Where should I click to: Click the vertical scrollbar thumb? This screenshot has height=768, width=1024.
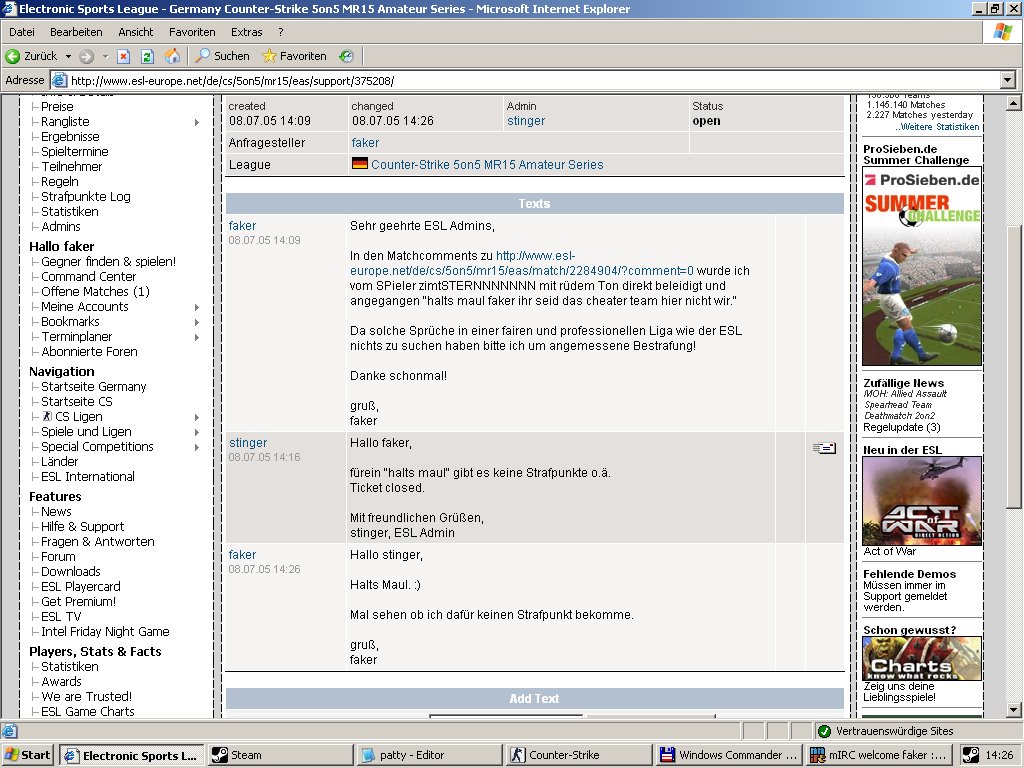click(1013, 366)
